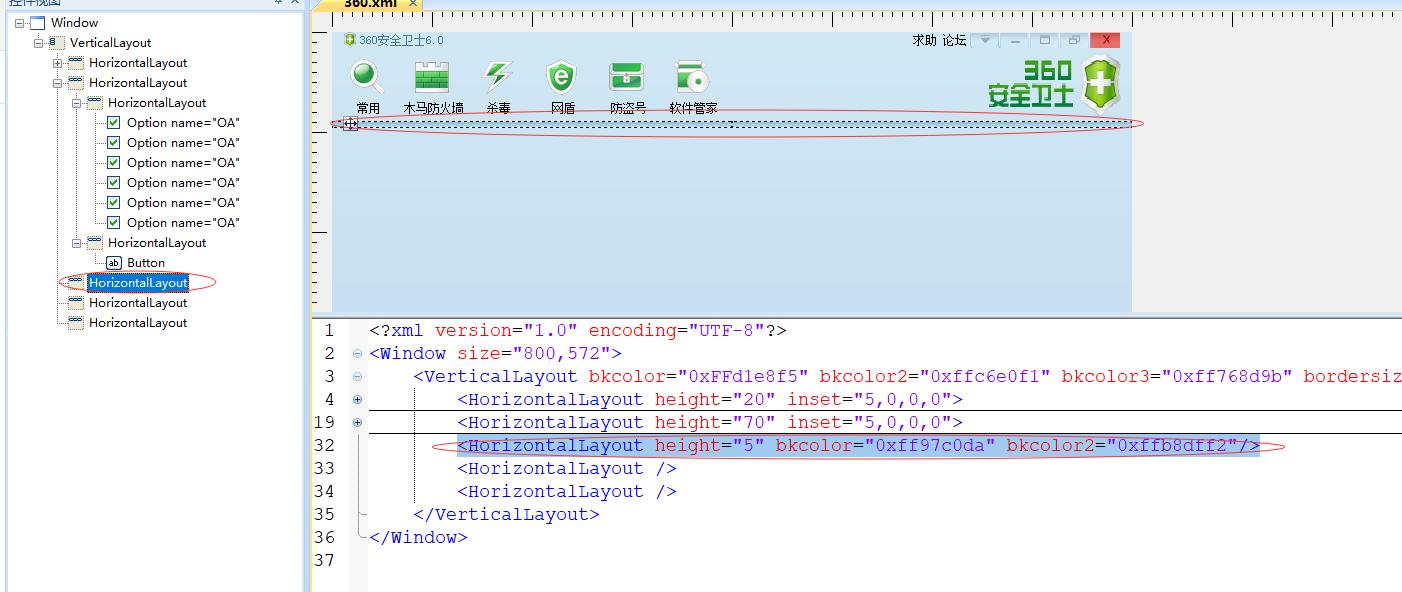Open the 求助 menu in the preview title bar
This screenshot has height=592, width=1402.
click(x=924, y=40)
